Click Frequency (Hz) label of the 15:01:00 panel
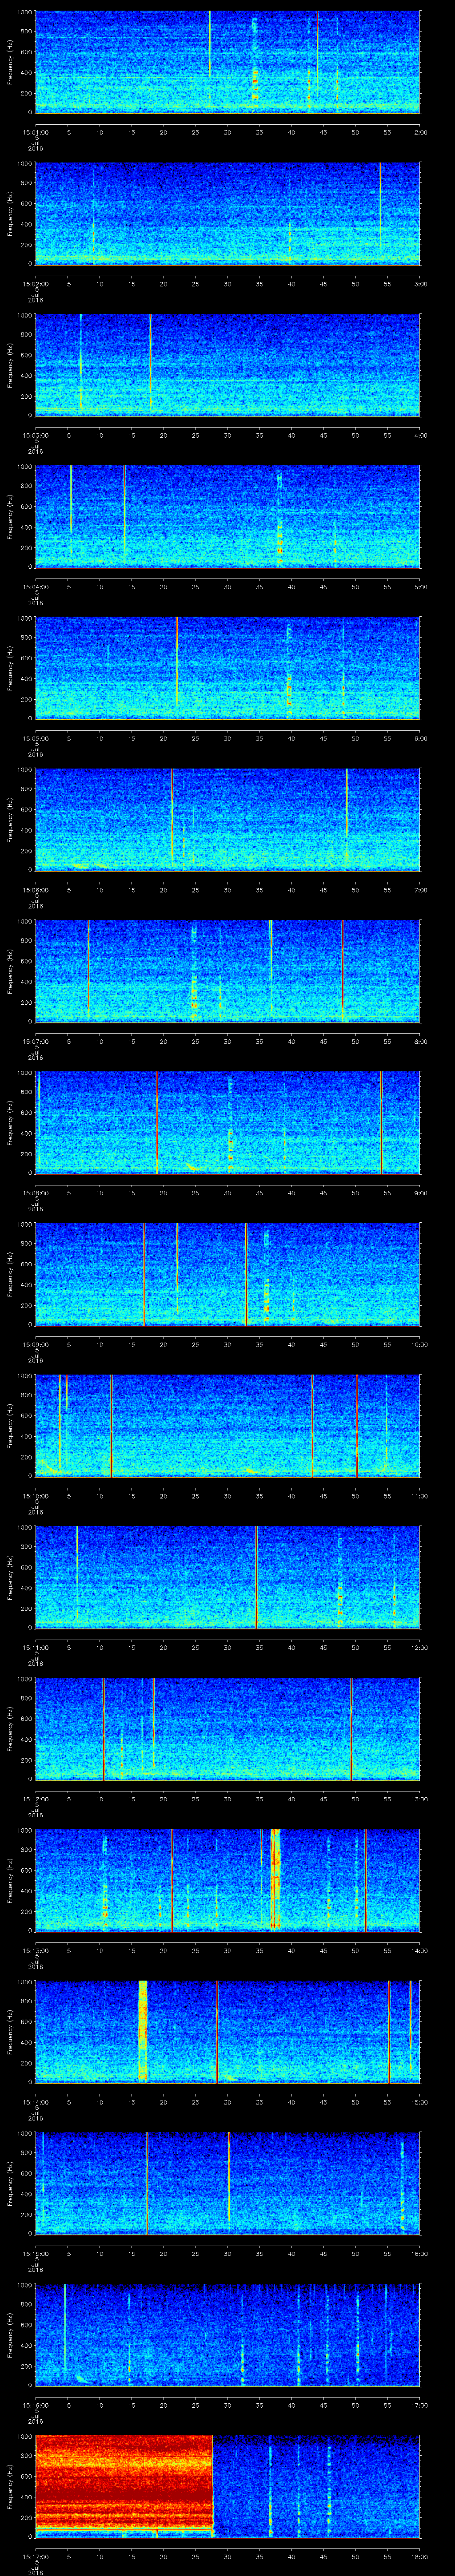Screen dimensions: 455x2576 [10, 62]
